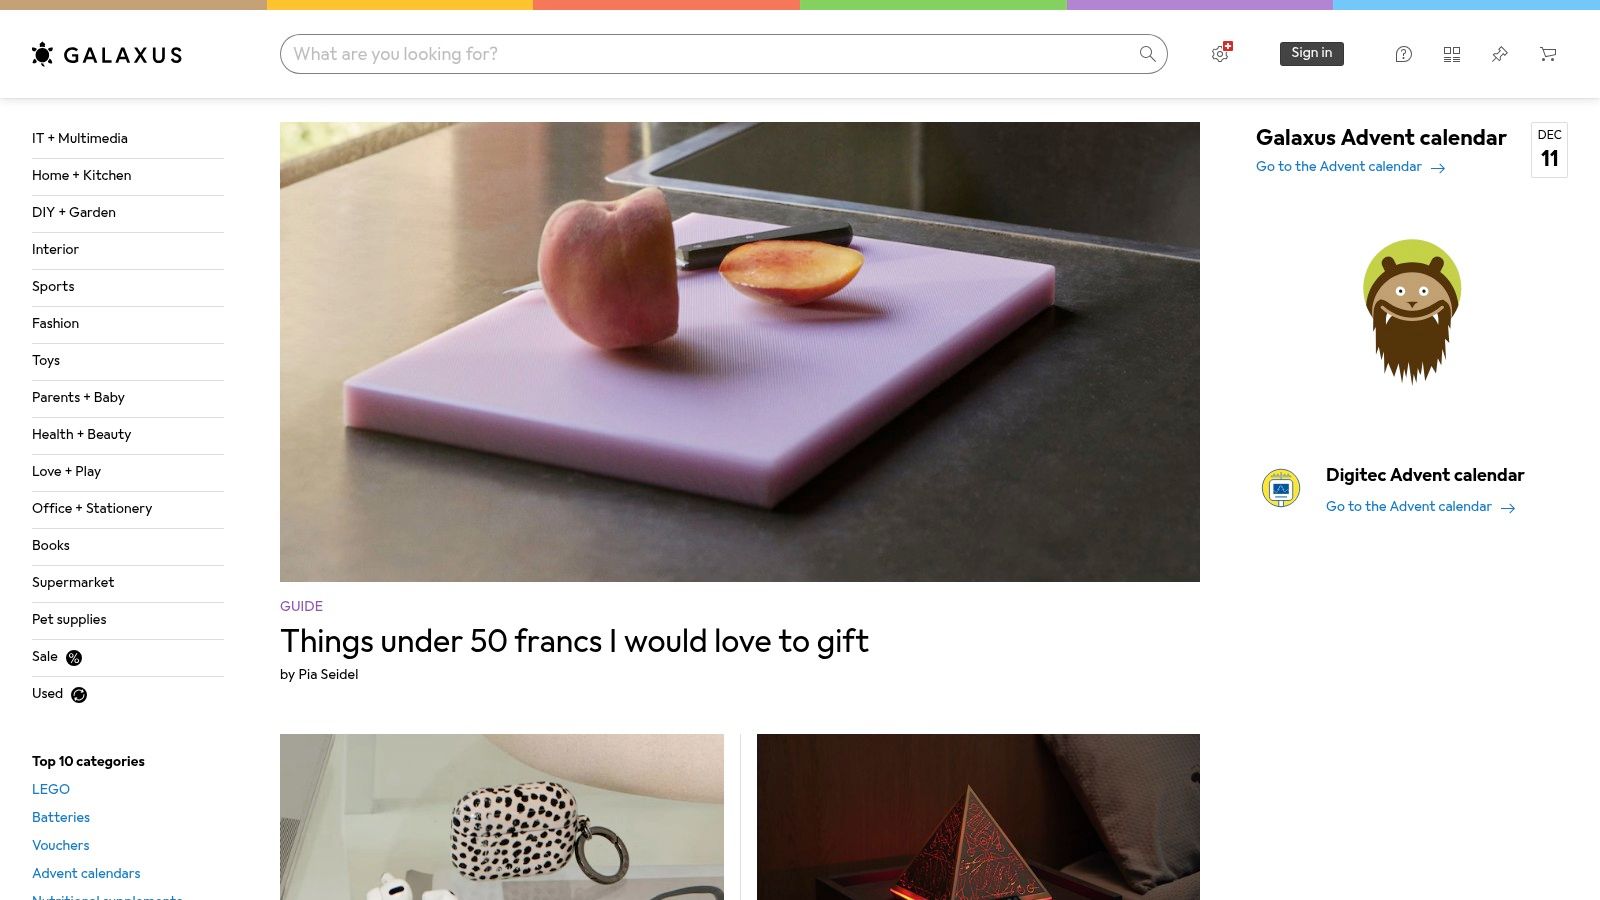The image size is (1600, 900).
Task: Open the shopping cart icon
Action: click(1548, 54)
